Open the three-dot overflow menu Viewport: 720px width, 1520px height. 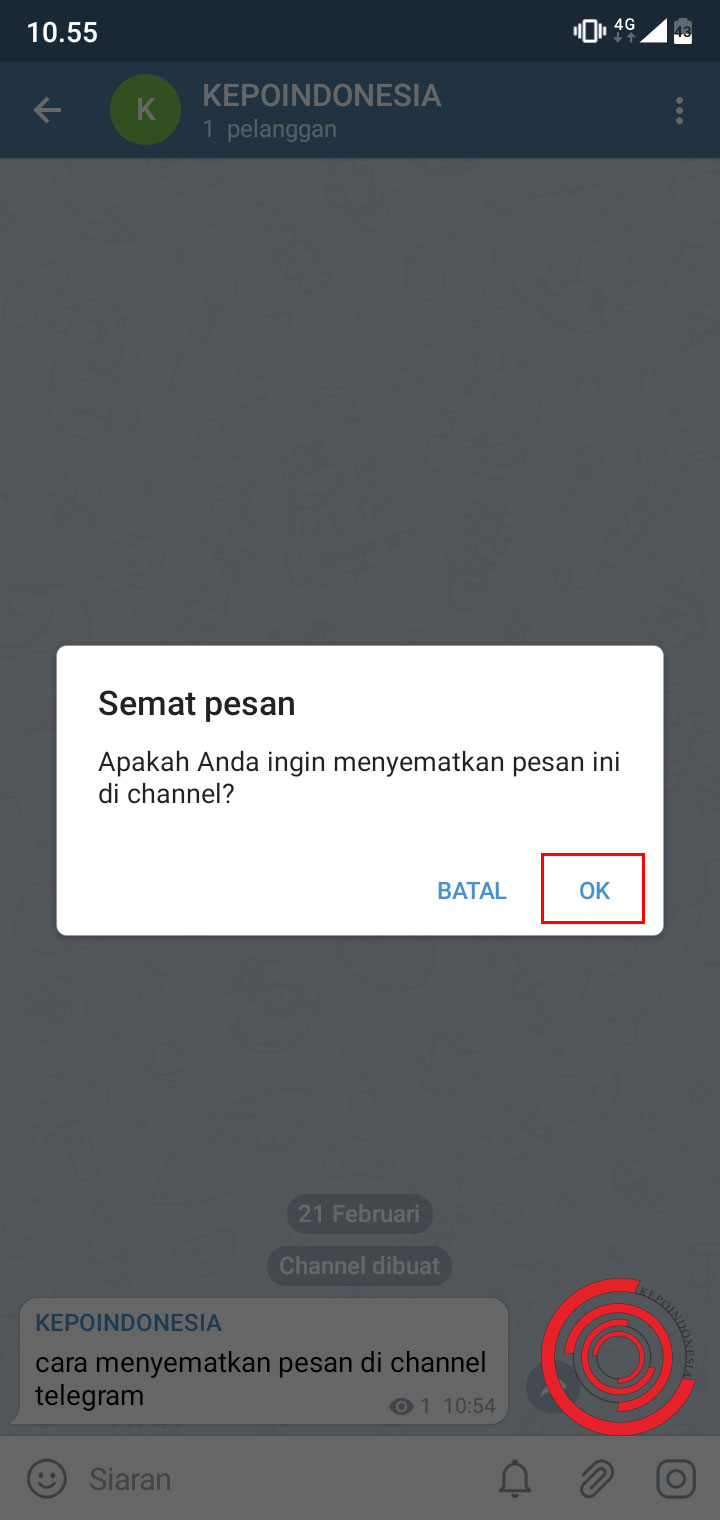(679, 110)
